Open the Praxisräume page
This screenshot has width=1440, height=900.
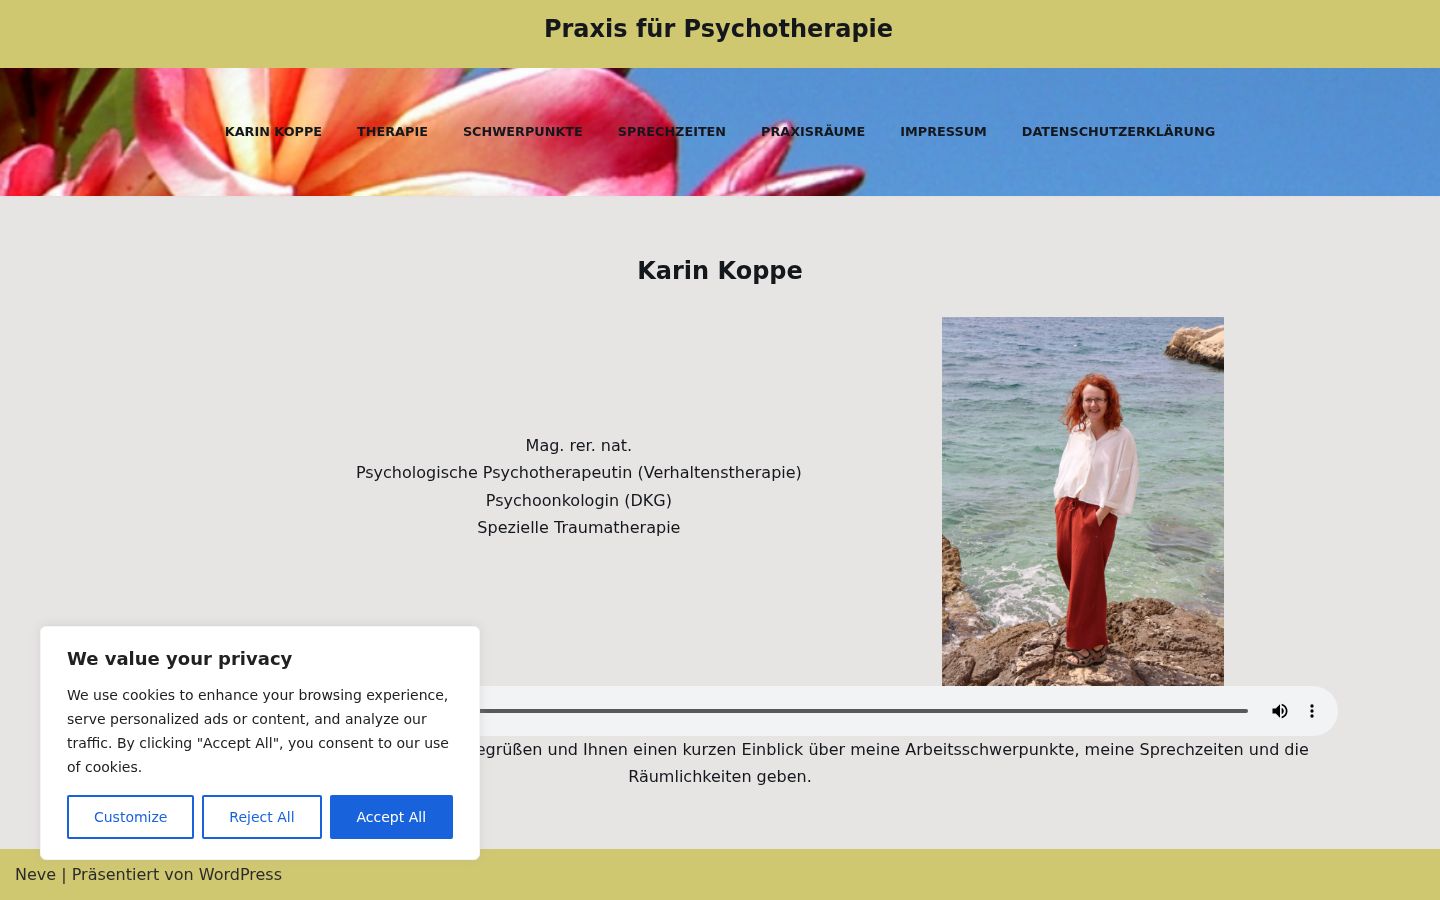pos(813,131)
